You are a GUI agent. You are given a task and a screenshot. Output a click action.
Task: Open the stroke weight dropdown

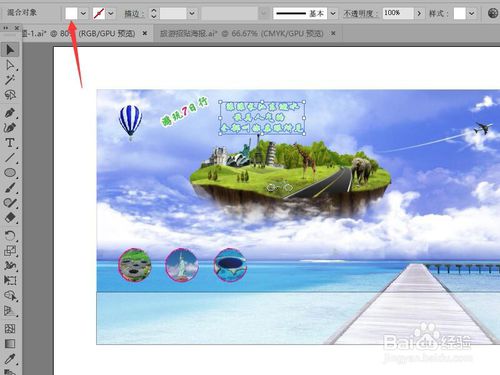pyautogui.click(x=192, y=13)
